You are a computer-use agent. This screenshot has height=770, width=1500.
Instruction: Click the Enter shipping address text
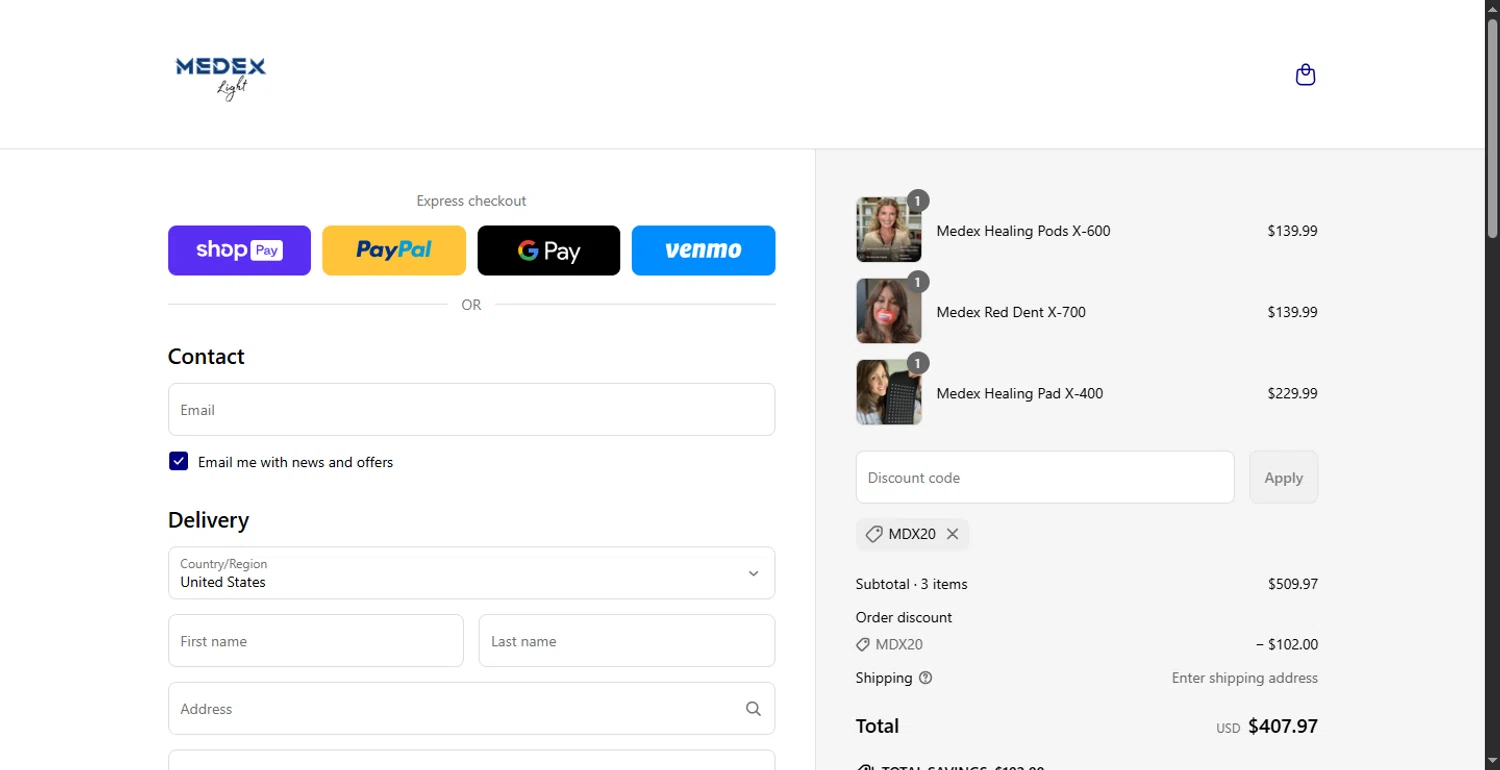(1245, 678)
